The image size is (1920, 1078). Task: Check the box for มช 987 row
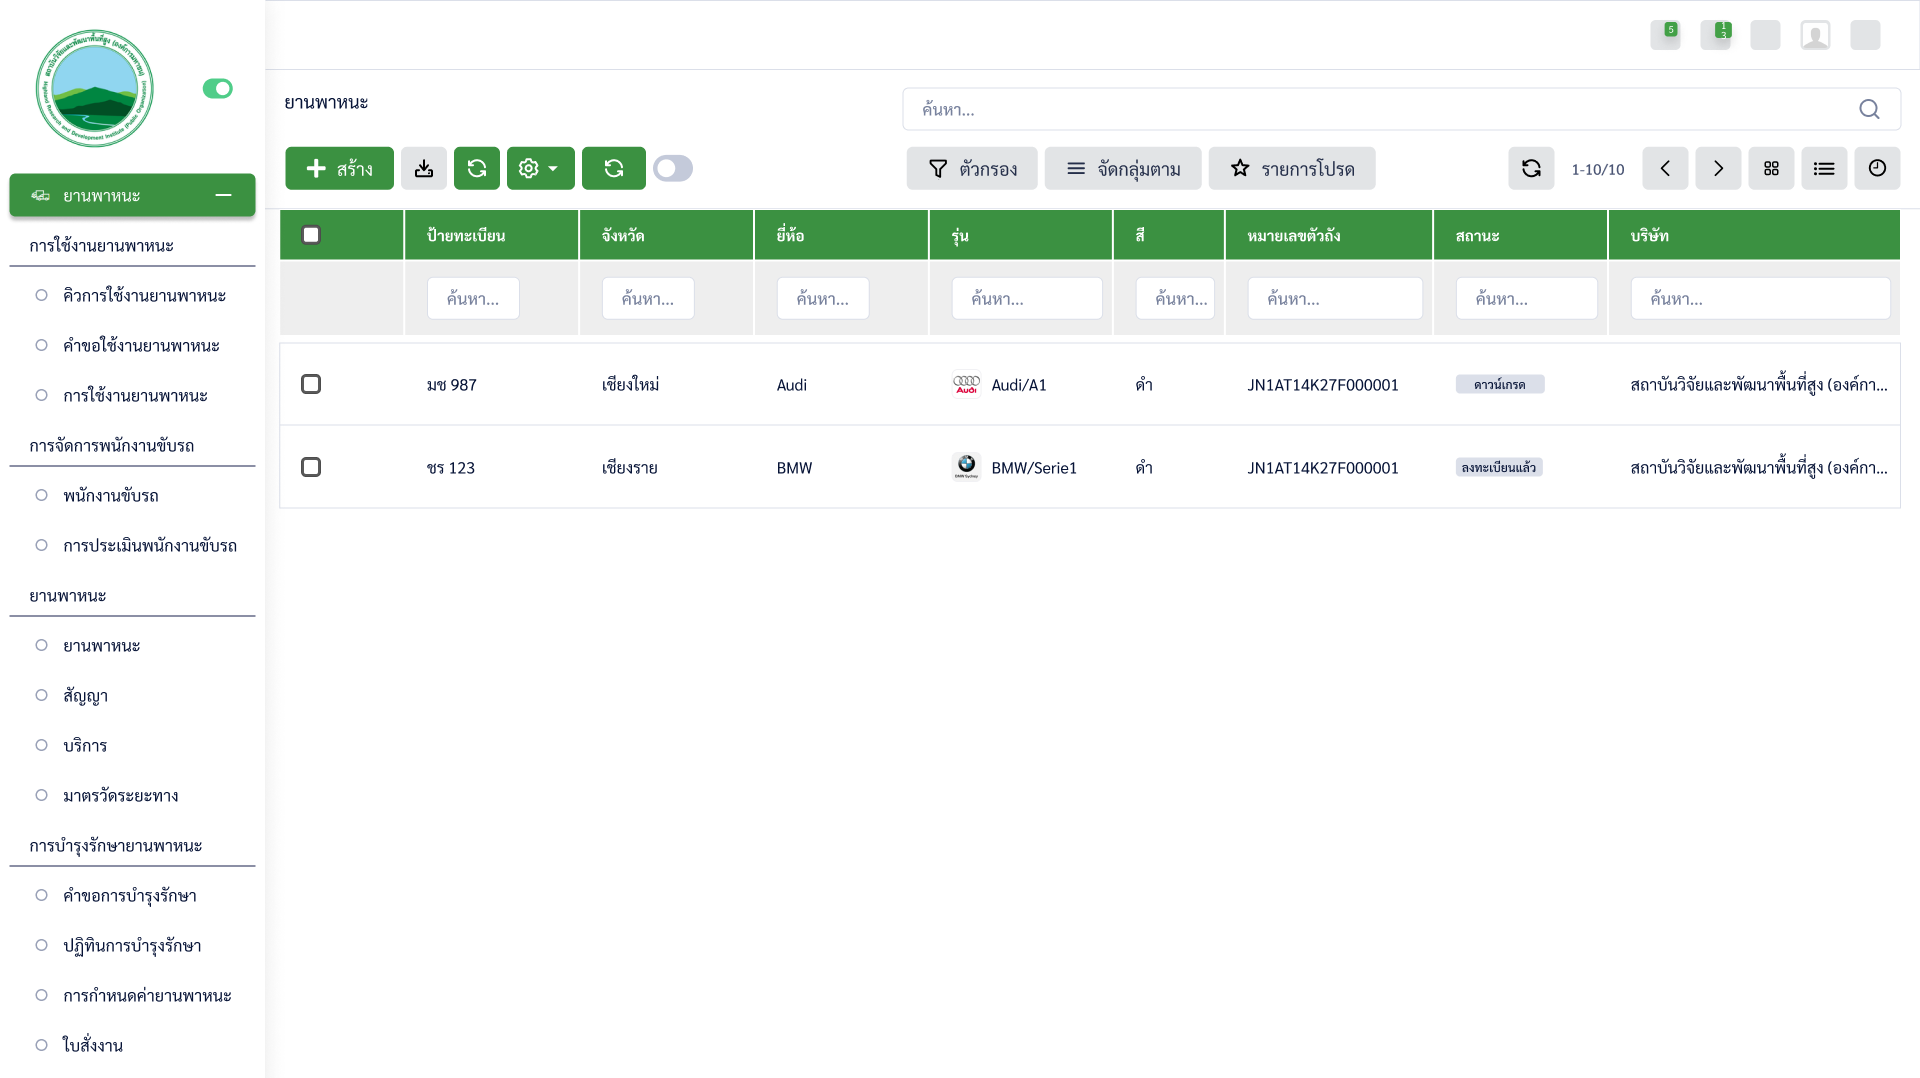(311, 385)
